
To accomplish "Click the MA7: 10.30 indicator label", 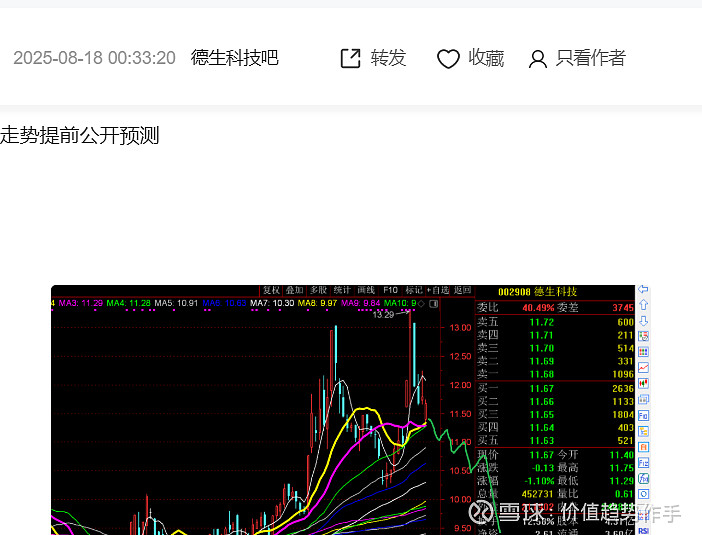I will click(272, 304).
